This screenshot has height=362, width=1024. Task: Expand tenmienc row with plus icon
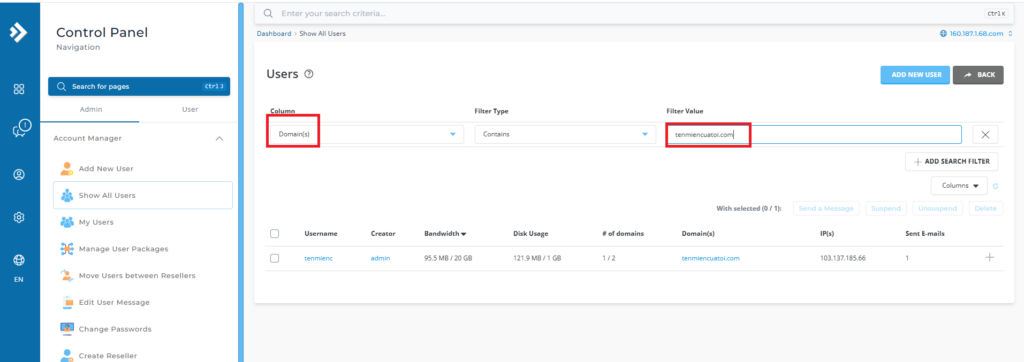click(989, 257)
